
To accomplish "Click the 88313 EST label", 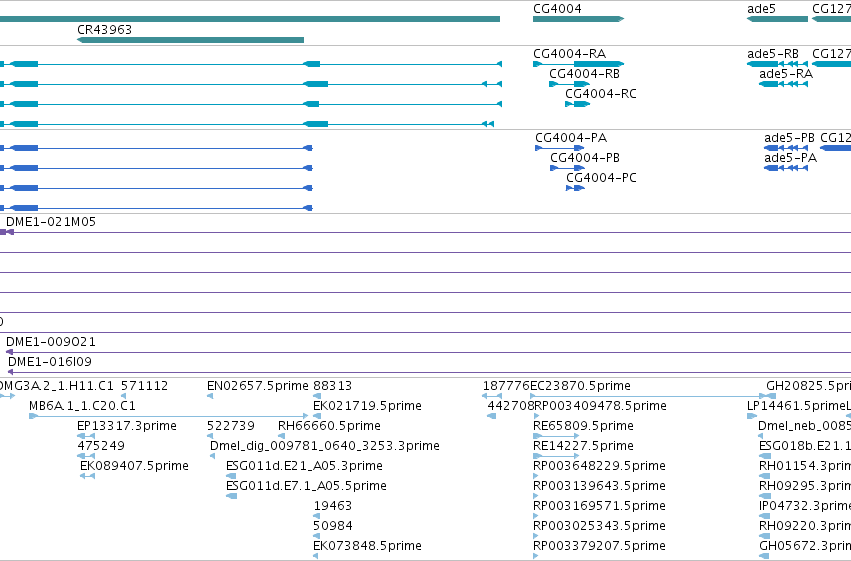I will coord(332,386).
